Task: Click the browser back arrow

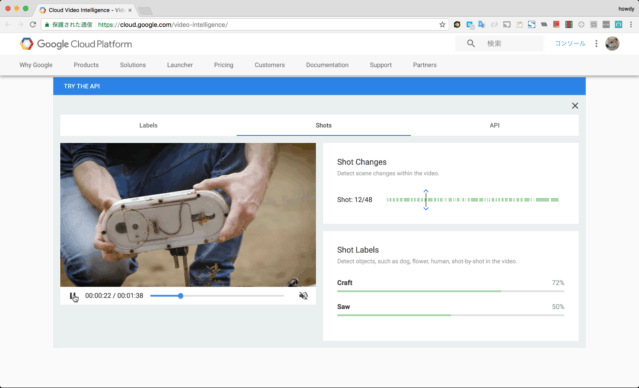Action: point(8,24)
